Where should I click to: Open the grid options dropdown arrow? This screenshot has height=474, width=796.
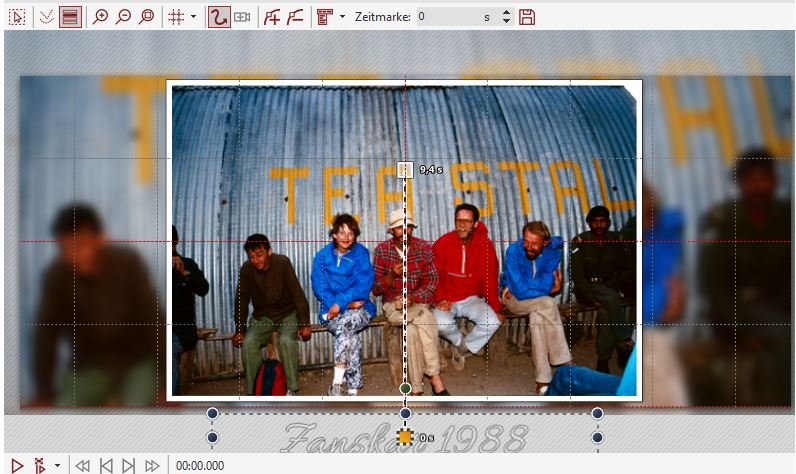[193, 17]
